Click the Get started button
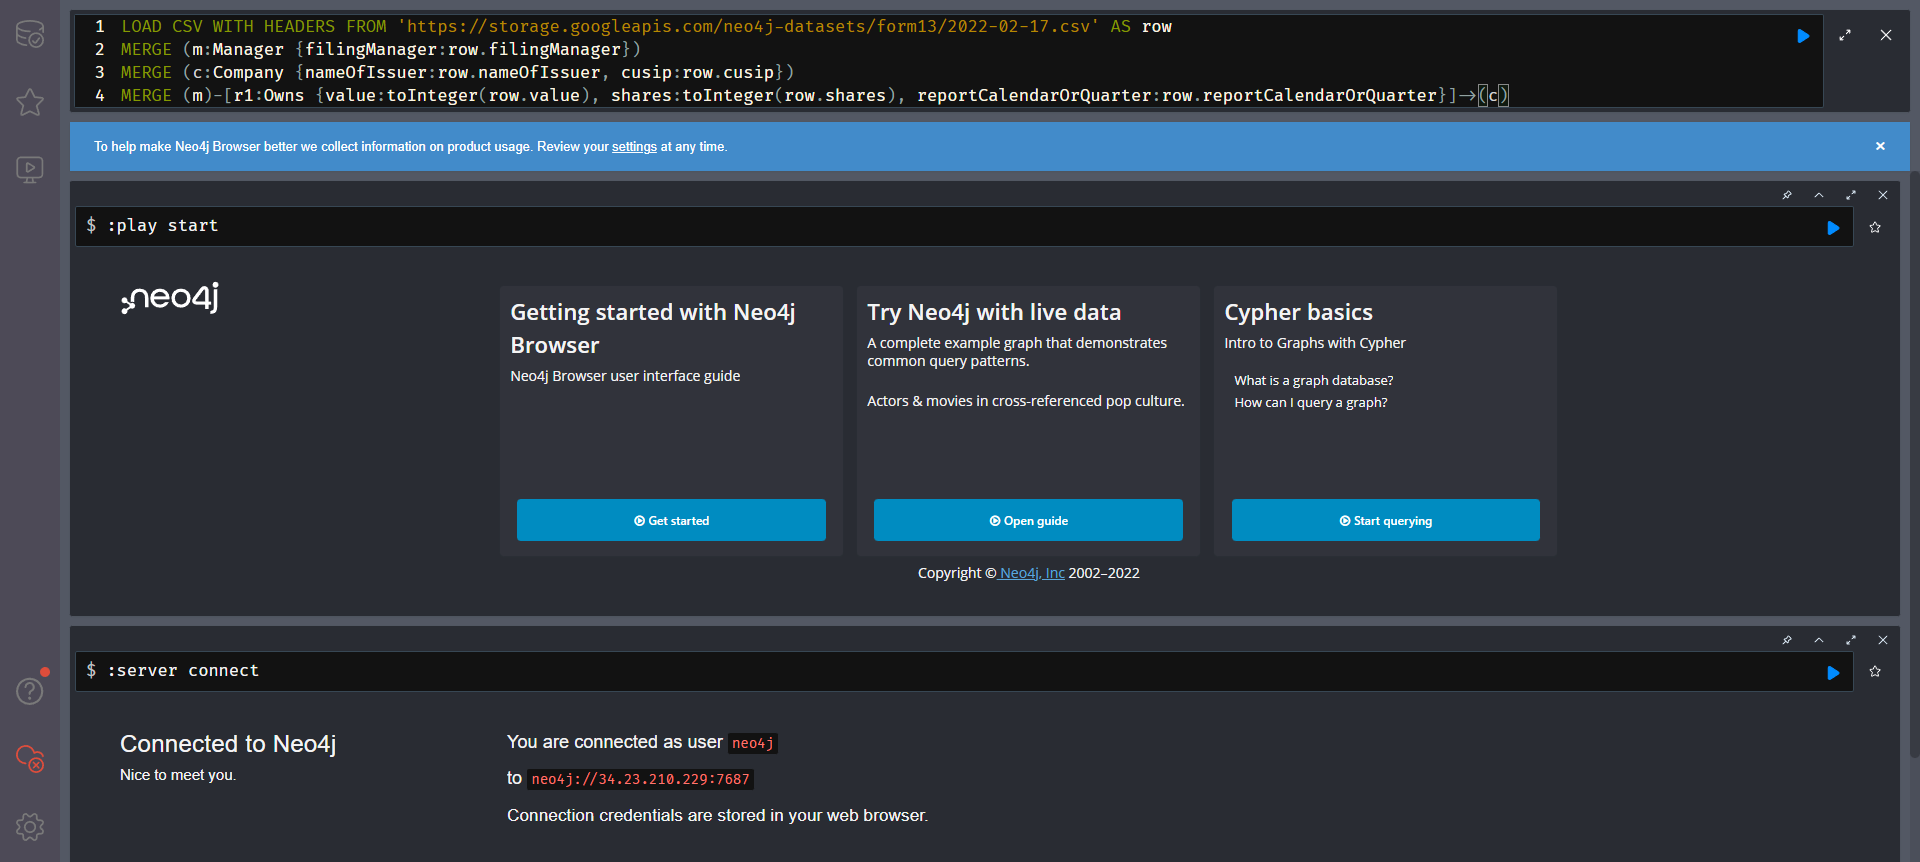The width and height of the screenshot is (1920, 862). 671,520
